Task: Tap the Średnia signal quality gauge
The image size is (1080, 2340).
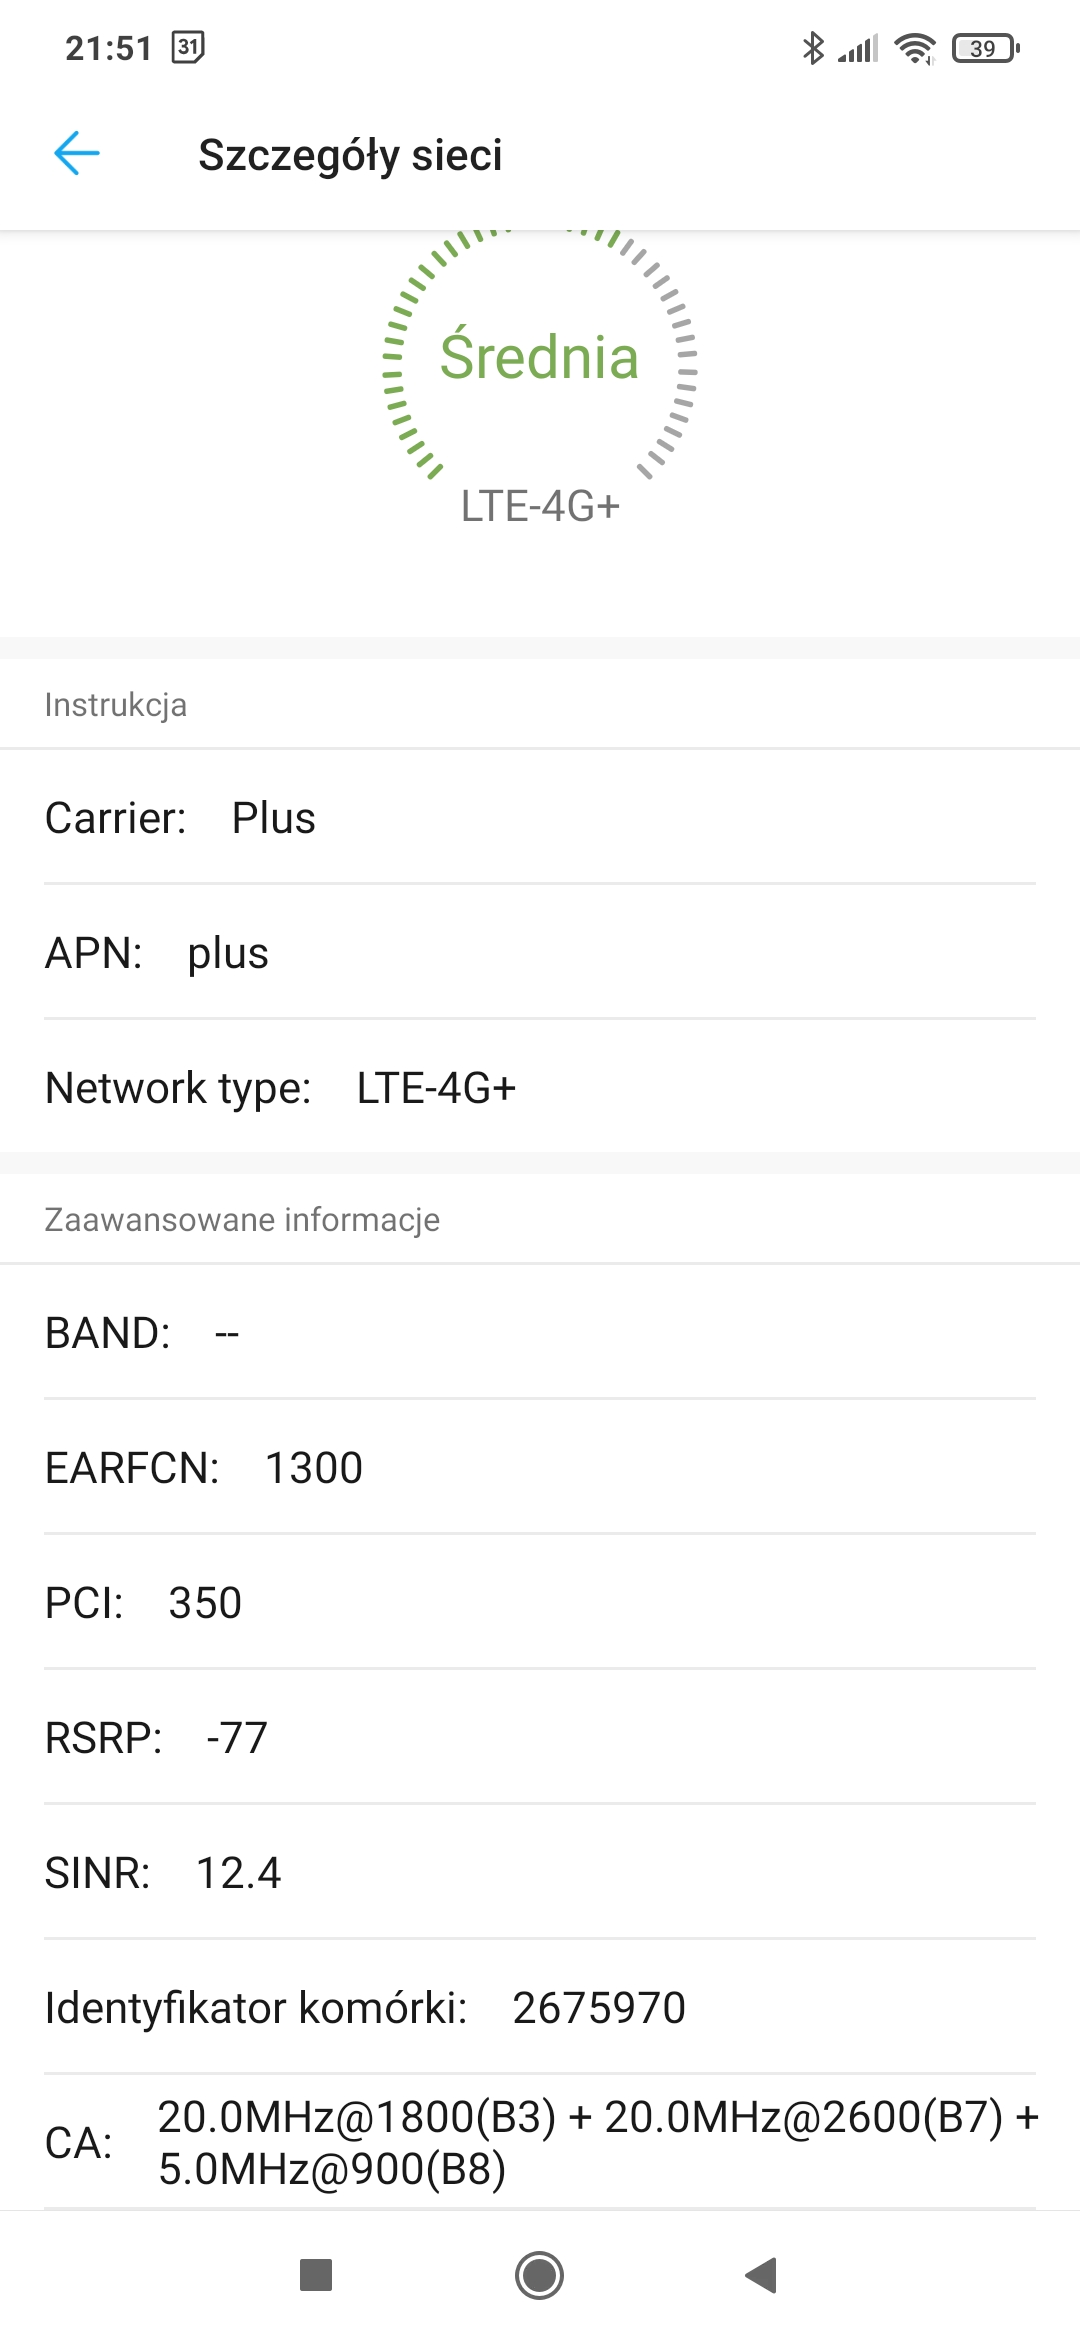Action: click(540, 358)
